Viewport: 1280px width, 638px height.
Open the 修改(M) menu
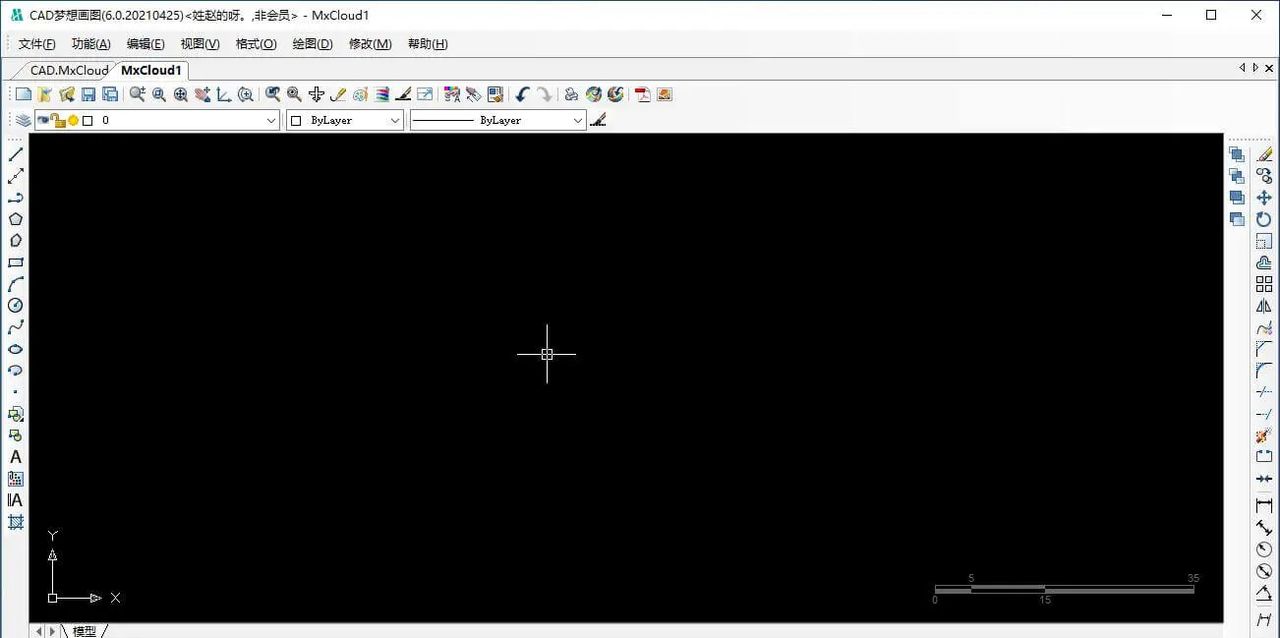(370, 44)
